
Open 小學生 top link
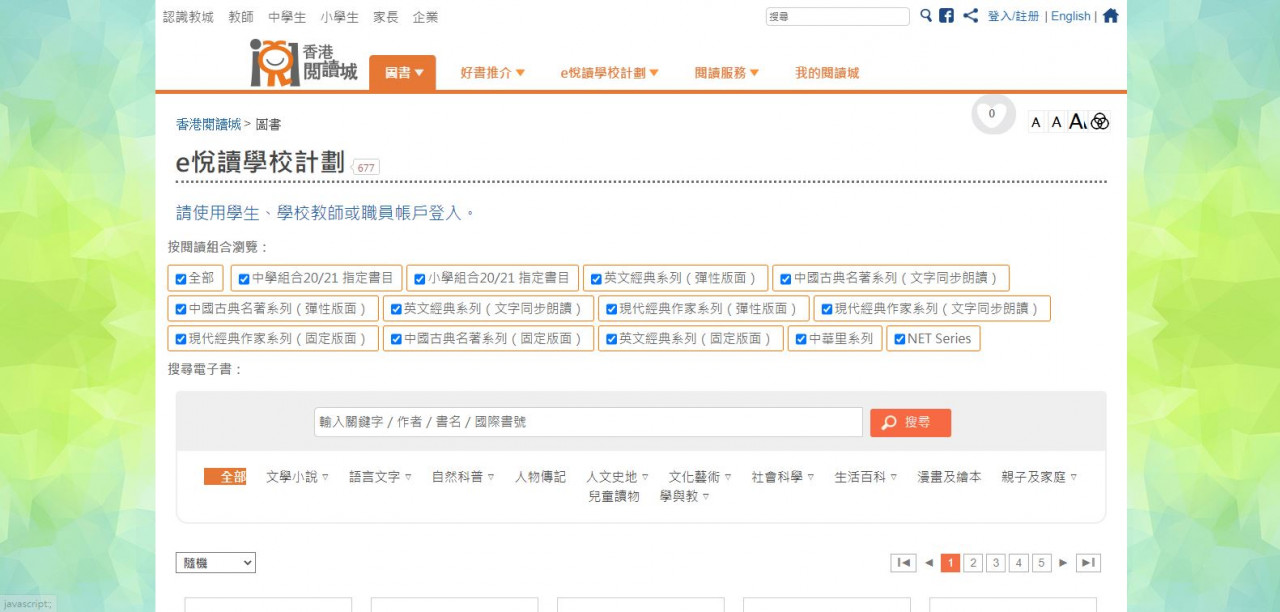340,17
